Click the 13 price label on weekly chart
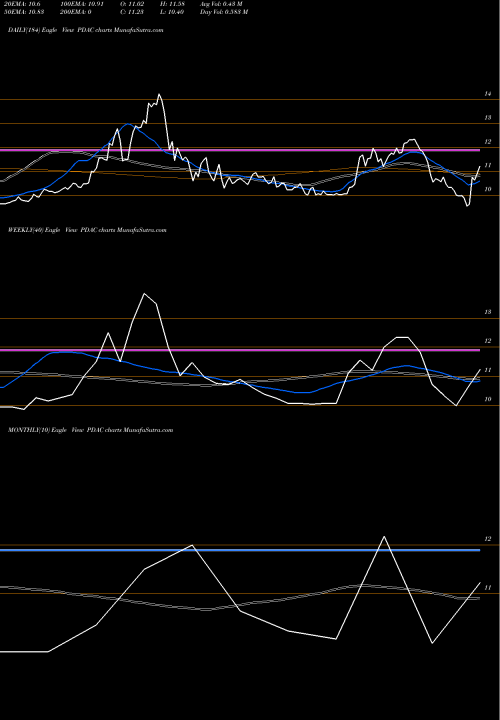The image size is (500, 720). click(488, 312)
